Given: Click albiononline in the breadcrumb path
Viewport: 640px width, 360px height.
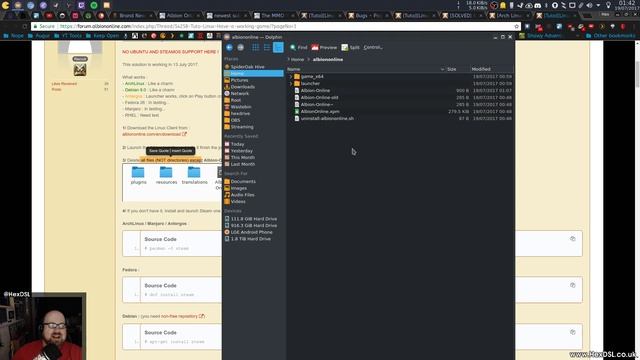Looking at the screenshot, I should (x=328, y=60).
